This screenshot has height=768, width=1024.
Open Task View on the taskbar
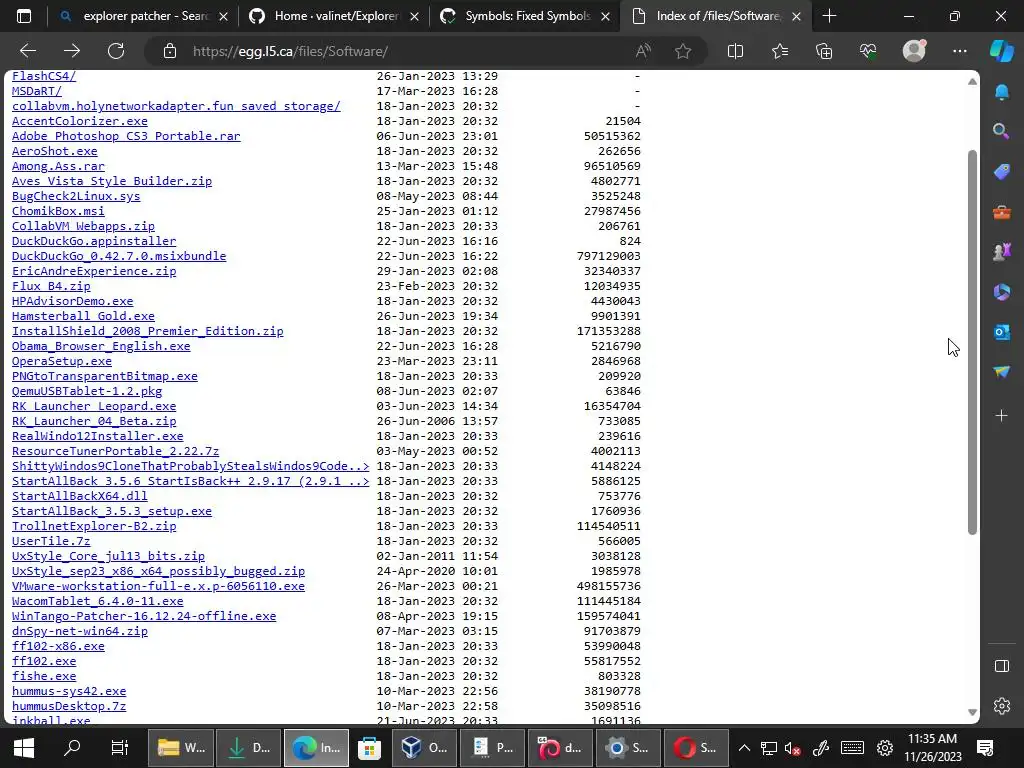[x=120, y=748]
